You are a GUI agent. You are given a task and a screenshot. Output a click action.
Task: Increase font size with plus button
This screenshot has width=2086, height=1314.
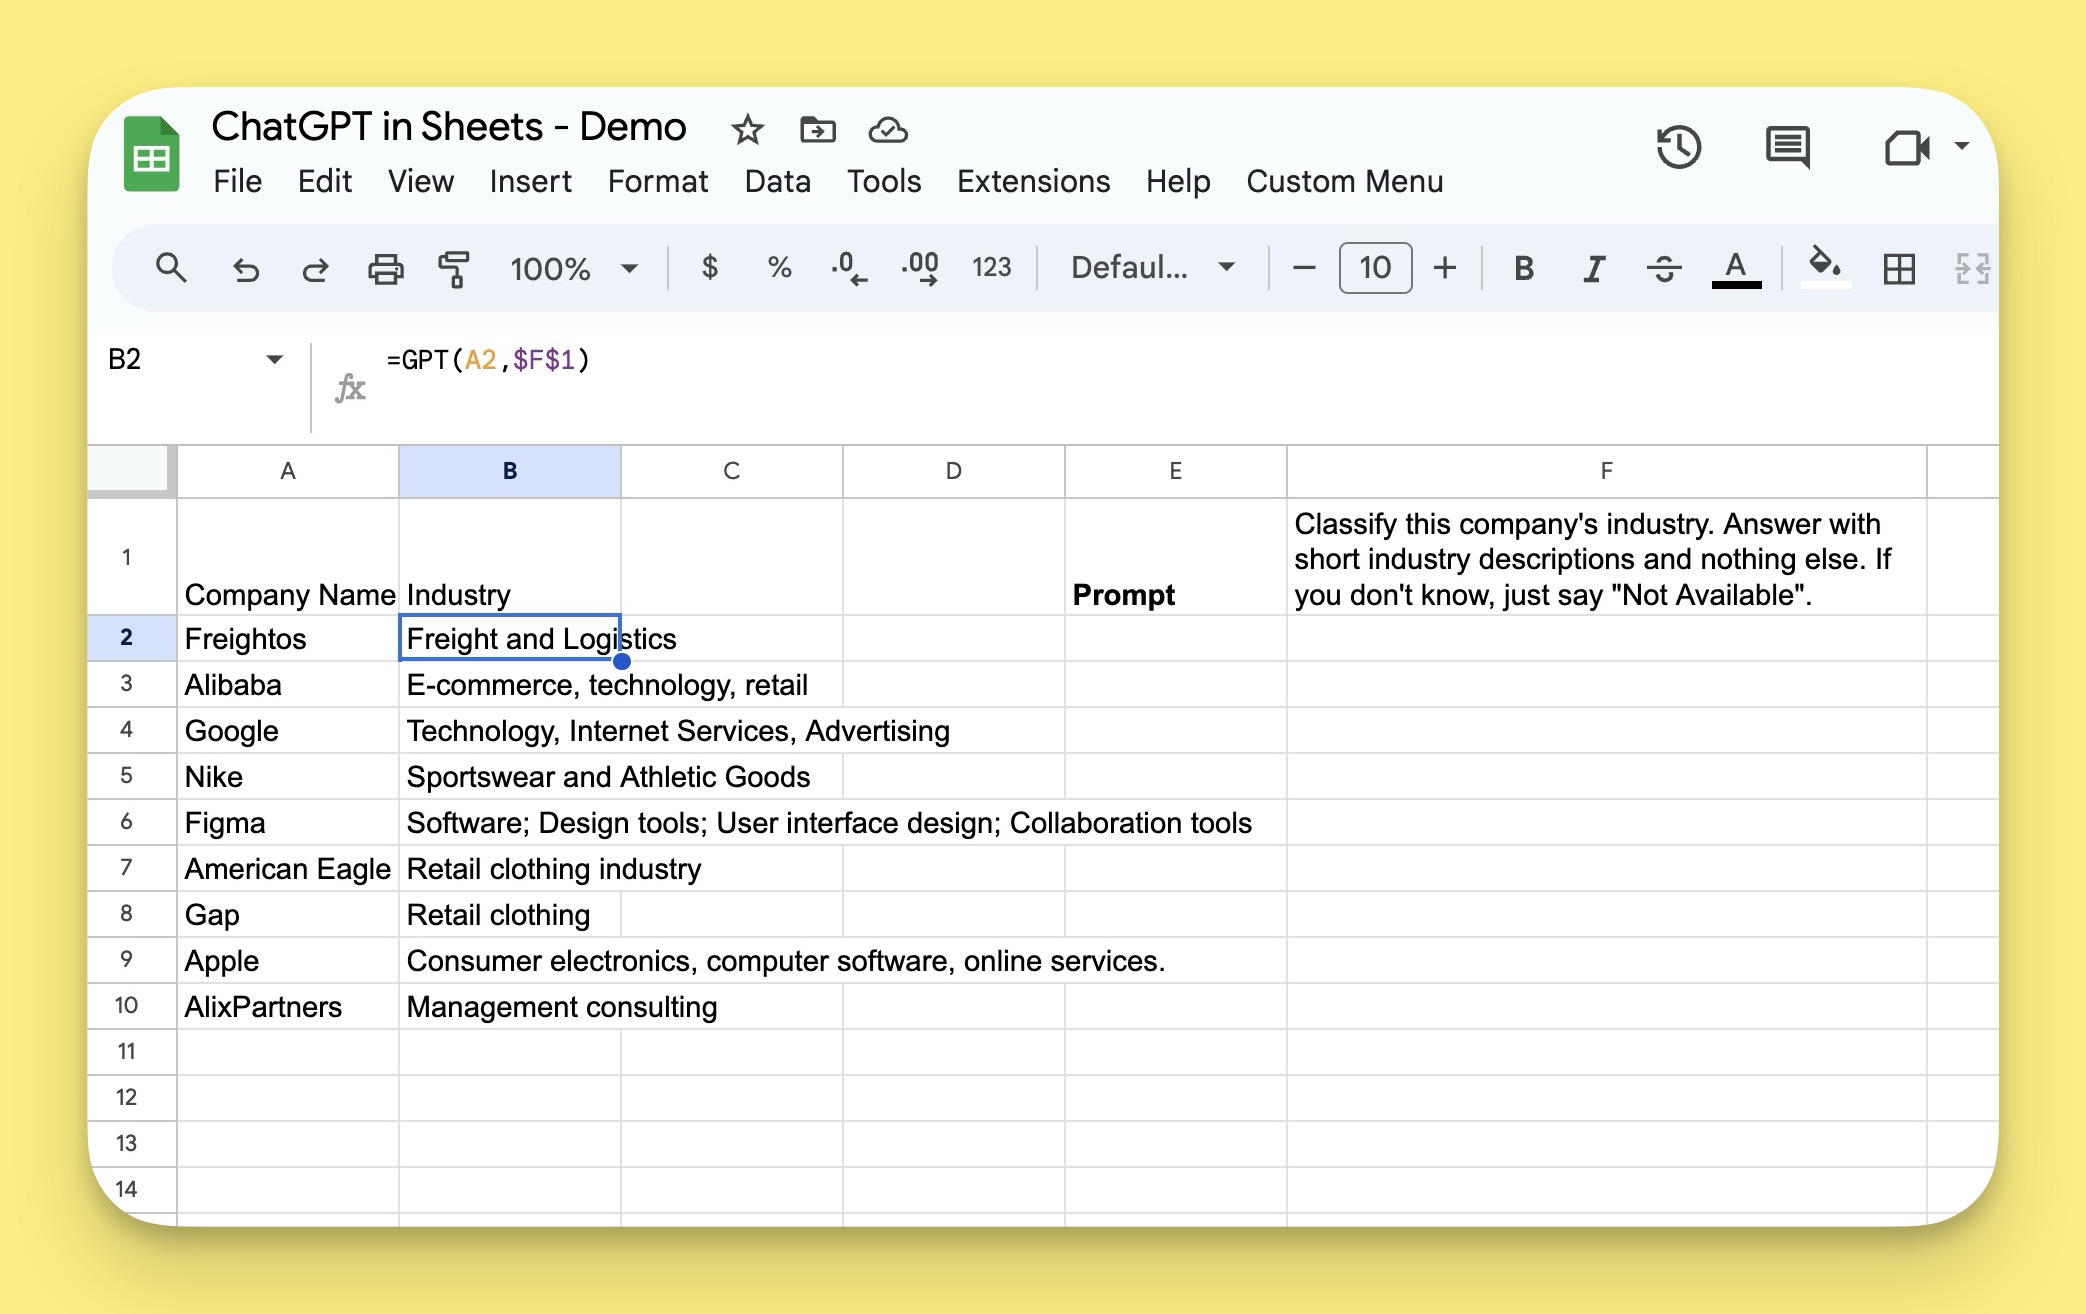click(1445, 267)
